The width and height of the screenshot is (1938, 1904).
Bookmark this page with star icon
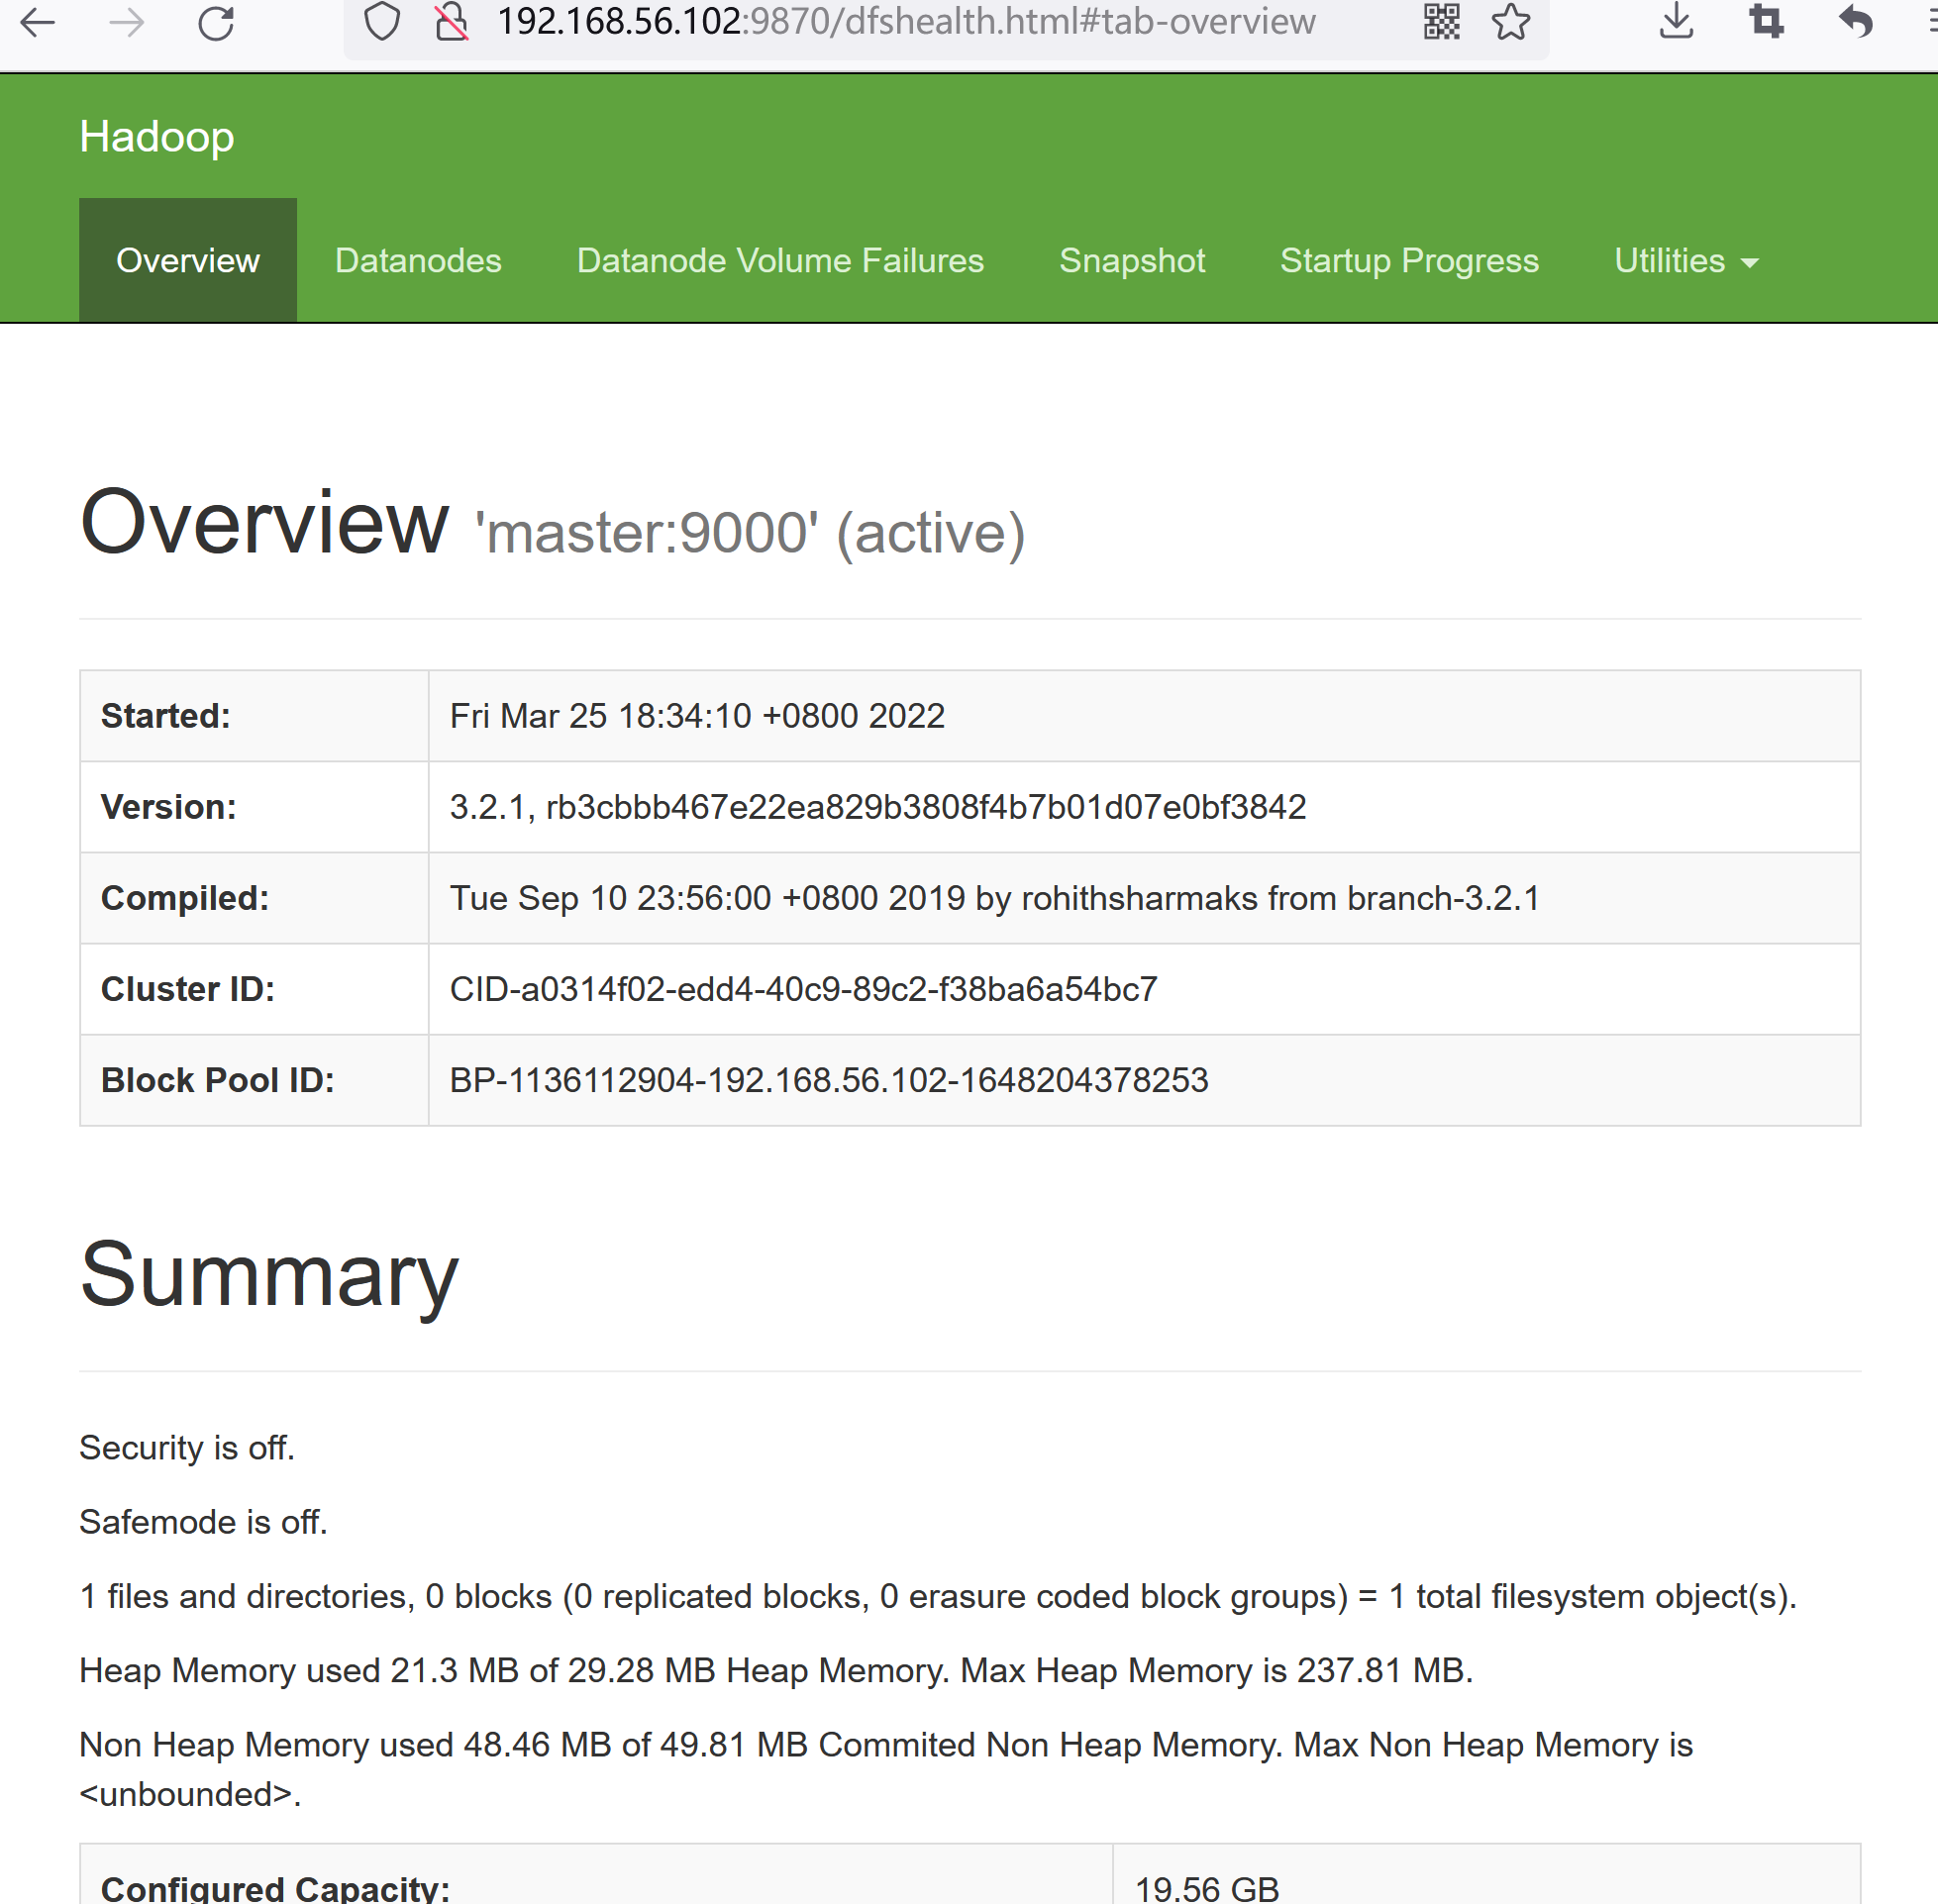click(x=1510, y=22)
